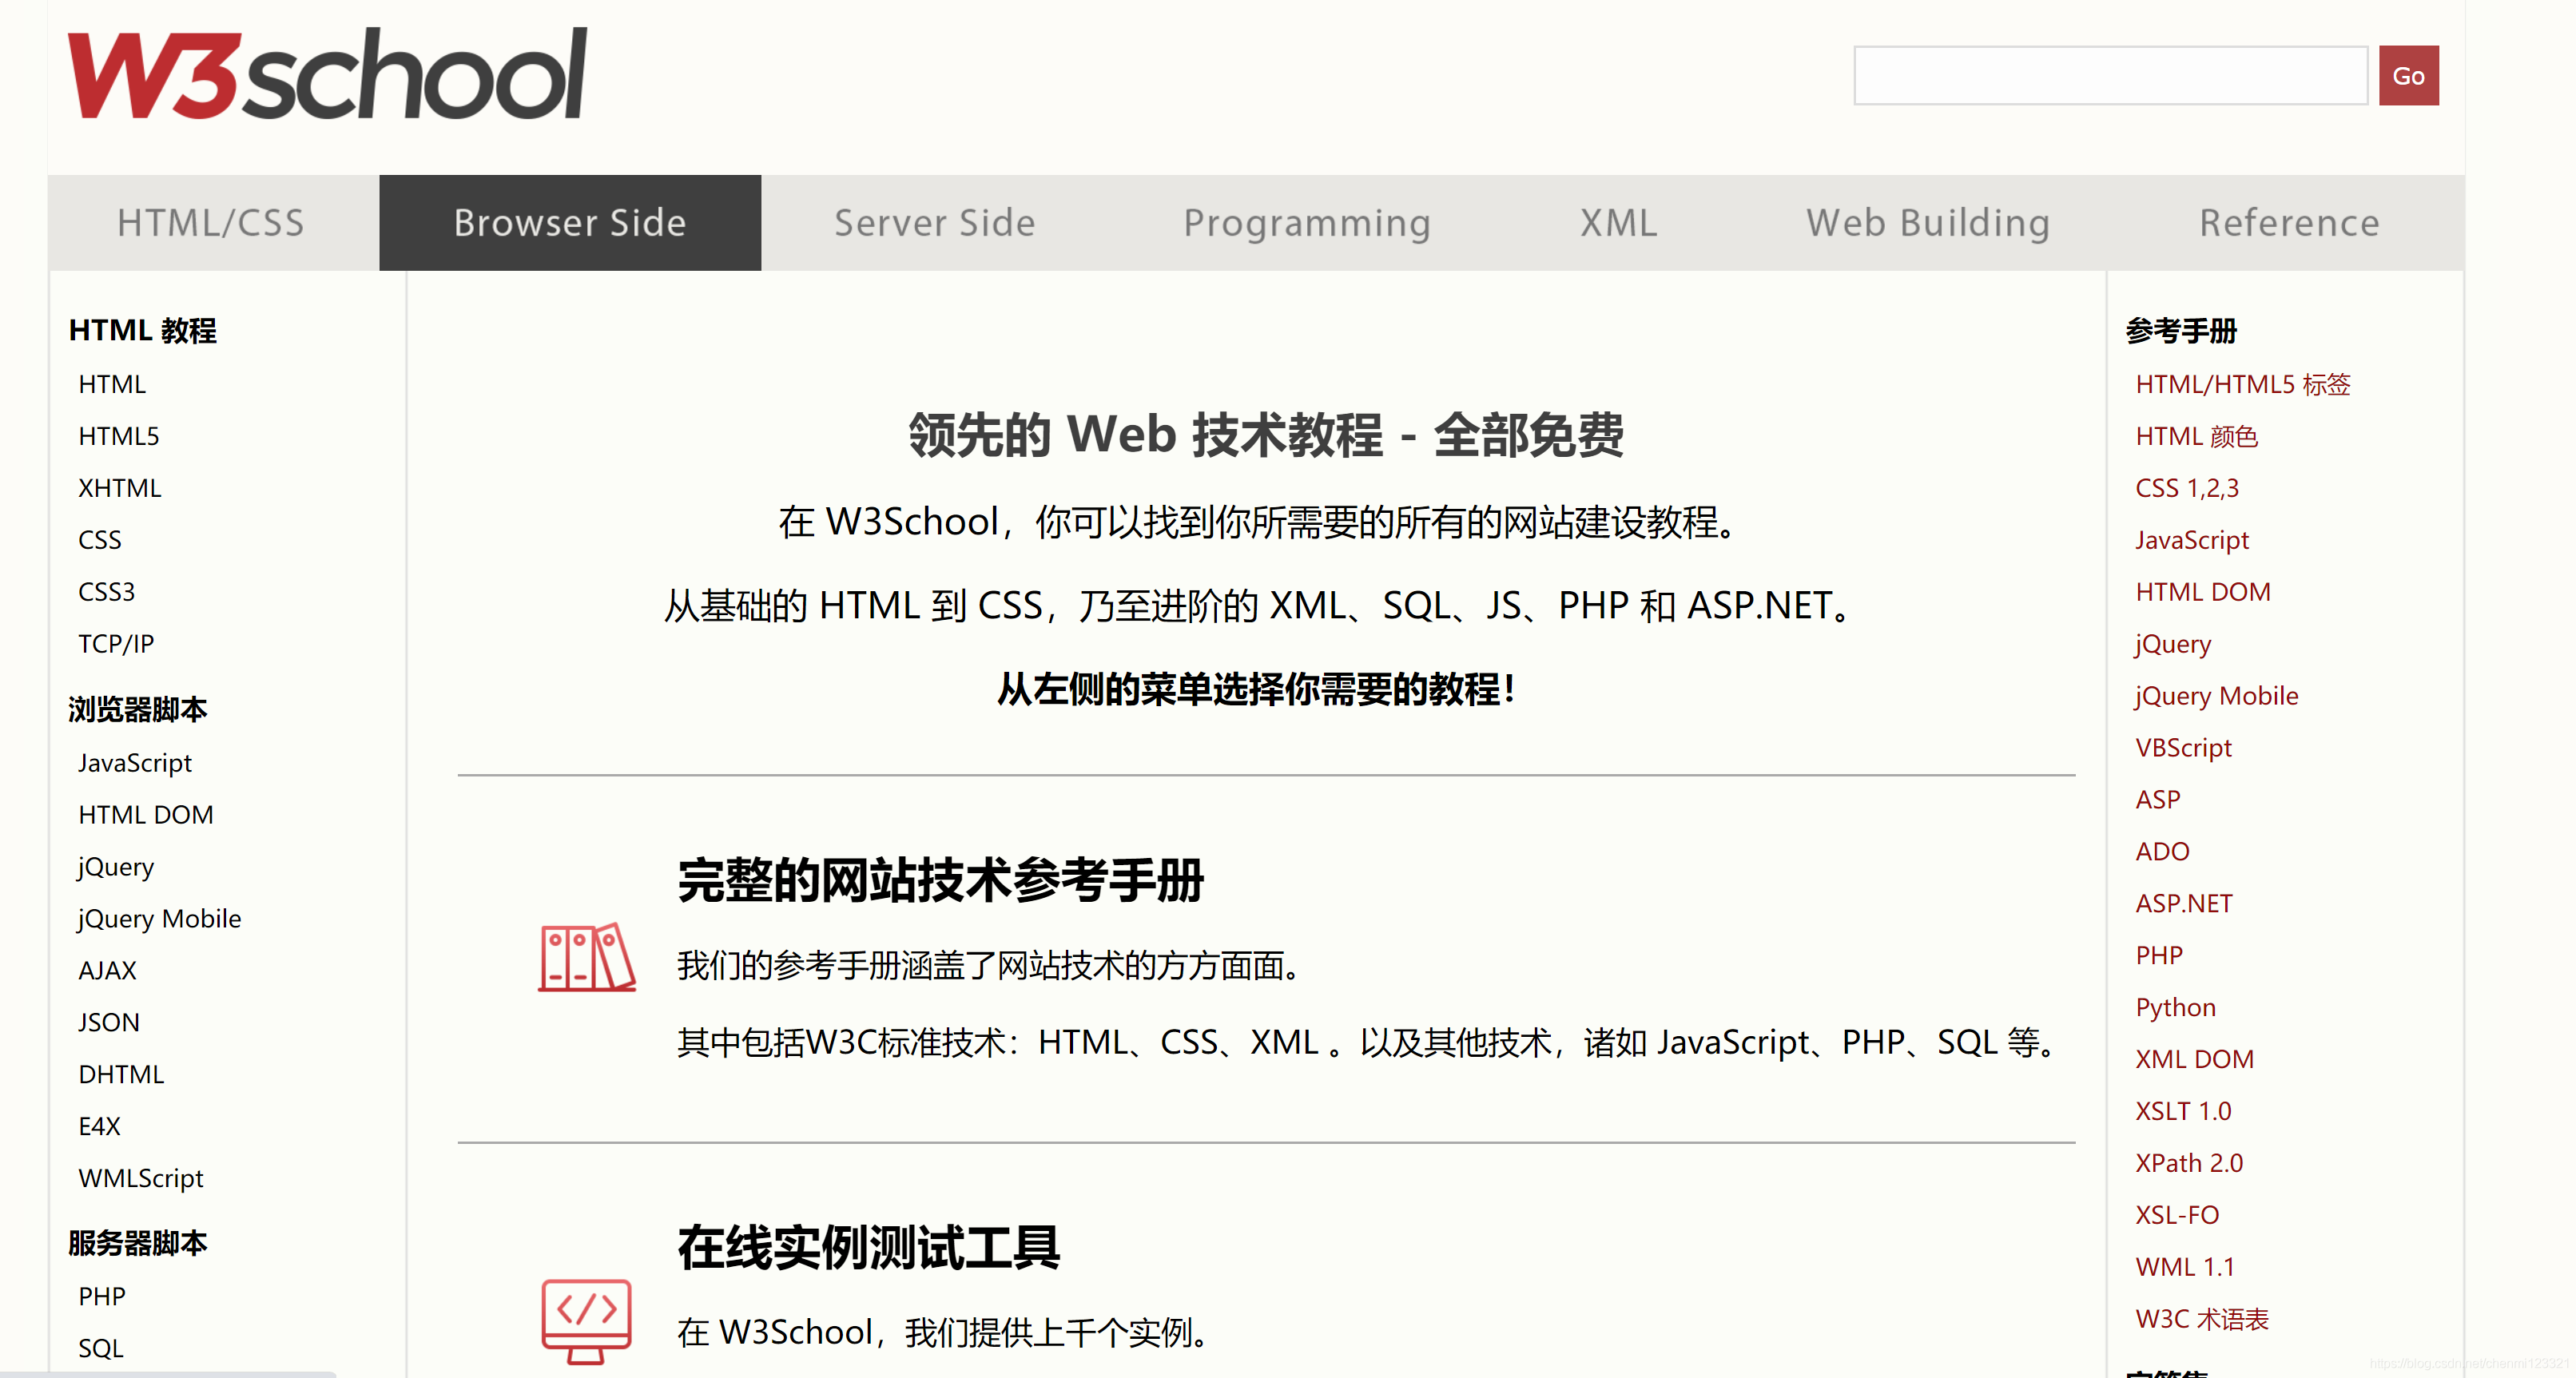
Task: Open the HTML/CSS navigation tab
Action: pos(211,223)
